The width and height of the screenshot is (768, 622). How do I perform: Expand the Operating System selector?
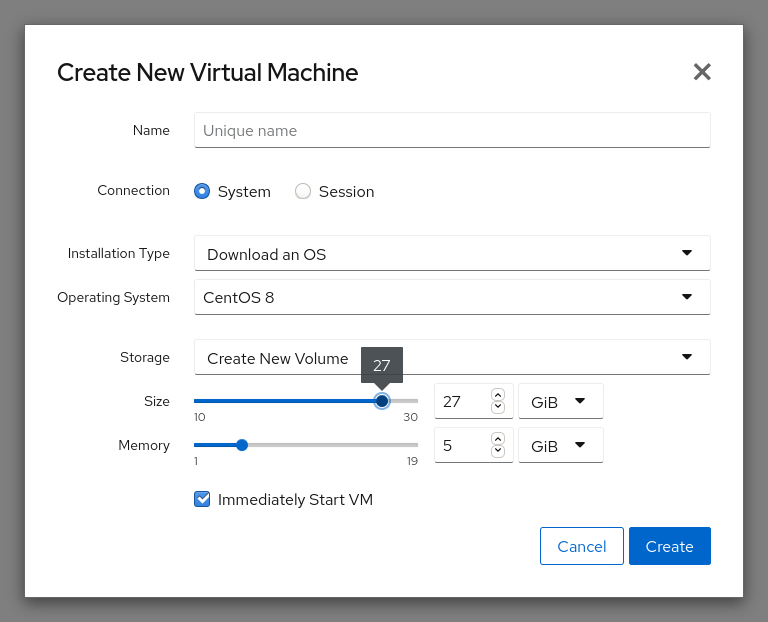click(x=452, y=297)
